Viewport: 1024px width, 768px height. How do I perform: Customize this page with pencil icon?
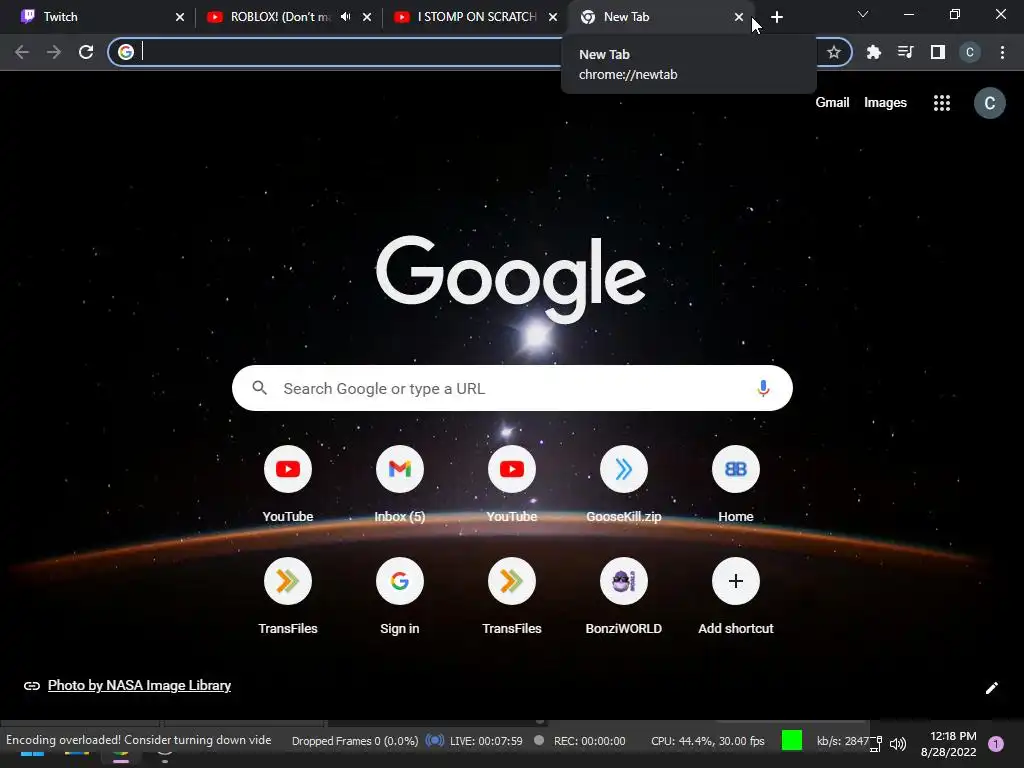point(991,688)
